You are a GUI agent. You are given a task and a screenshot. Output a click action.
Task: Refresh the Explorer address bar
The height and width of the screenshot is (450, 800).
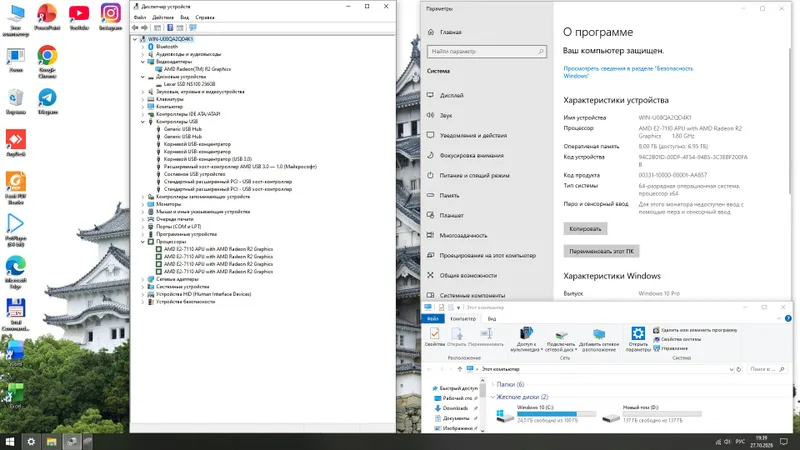(x=739, y=369)
